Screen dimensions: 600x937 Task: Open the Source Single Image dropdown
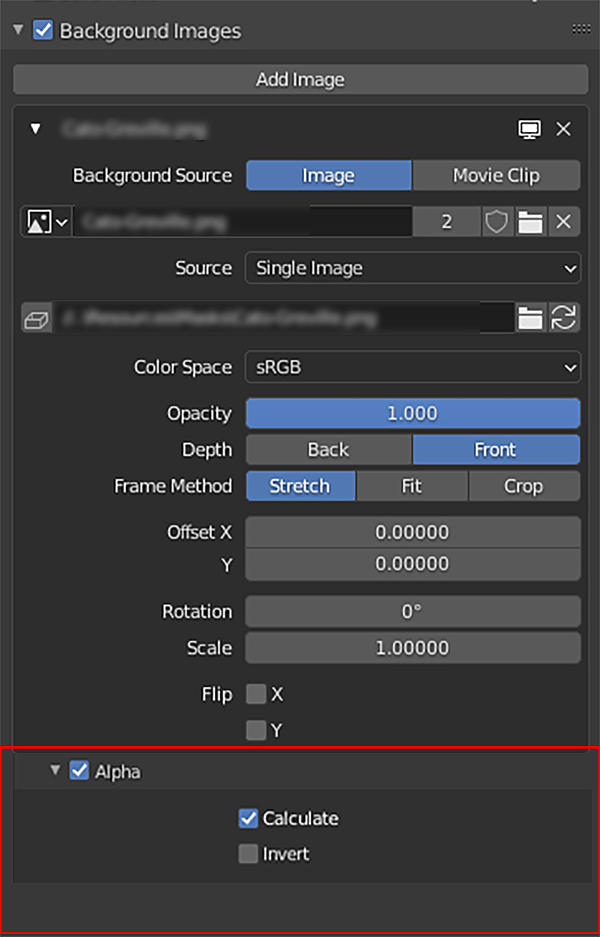tap(413, 268)
